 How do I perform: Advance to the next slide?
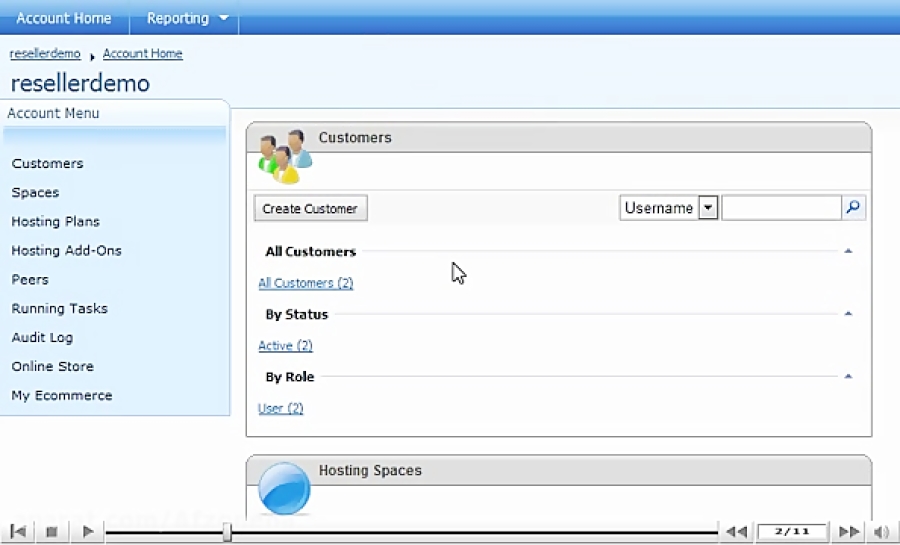[x=849, y=532]
